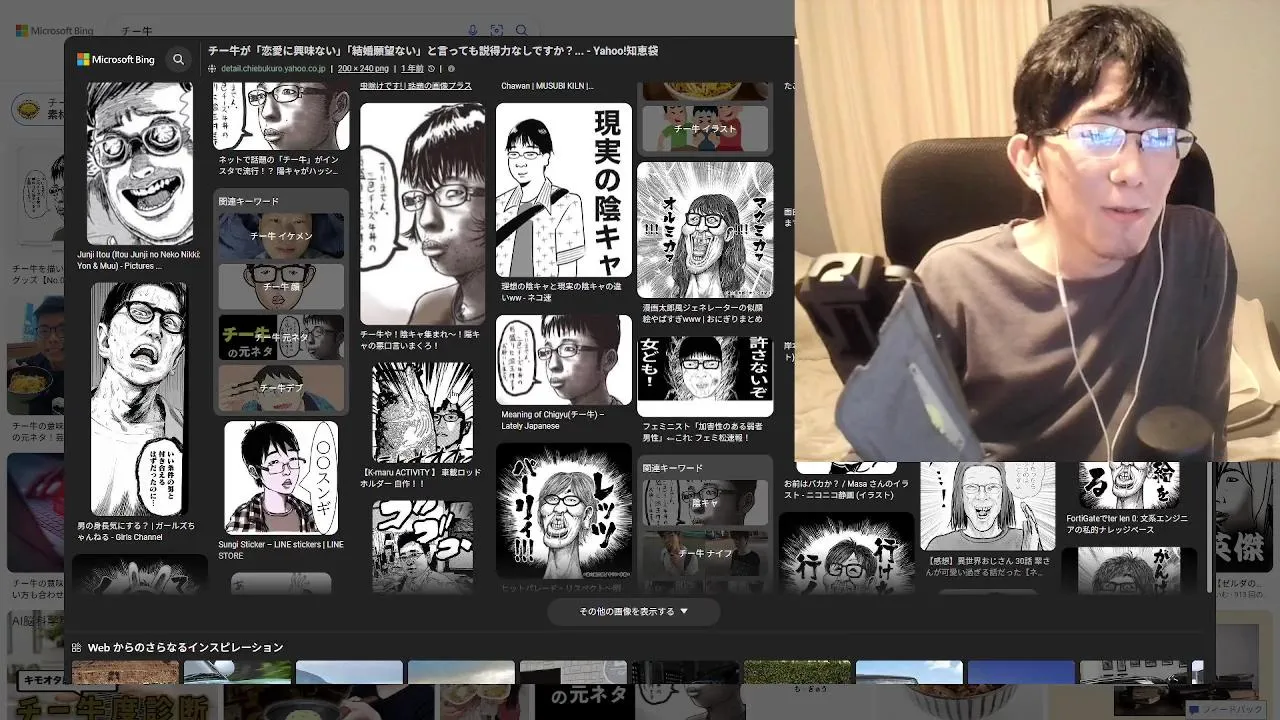Click the first inspiration strip thumbnail at bottom

125,672
